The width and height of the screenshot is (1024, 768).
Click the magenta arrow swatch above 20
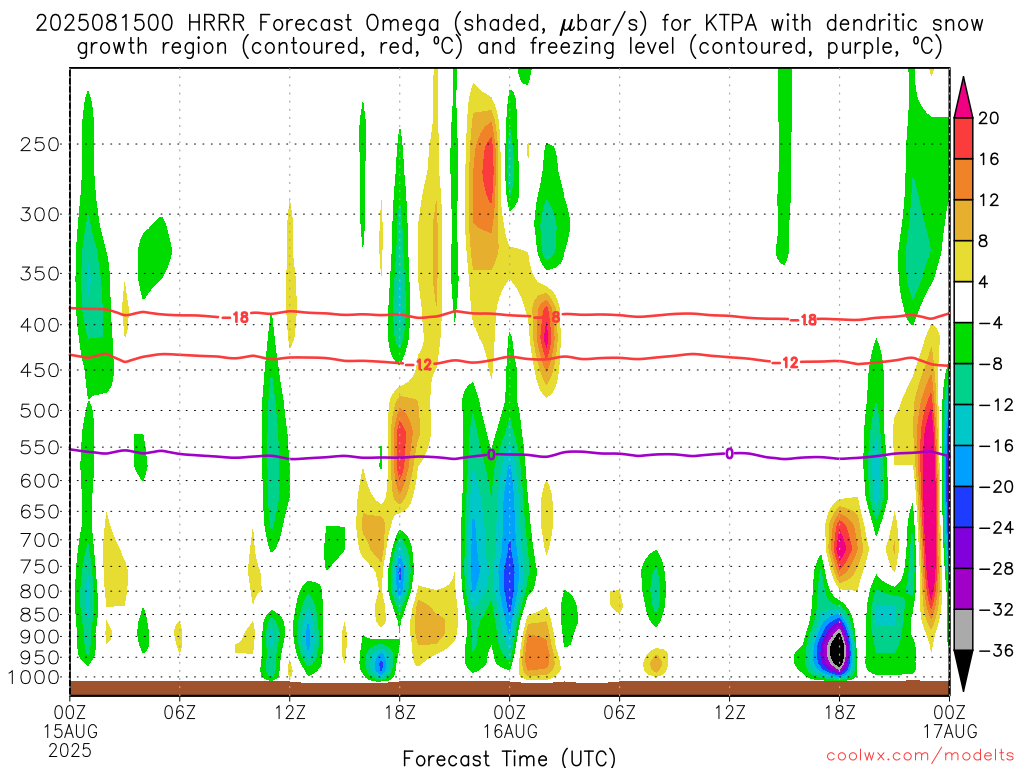tap(963, 98)
